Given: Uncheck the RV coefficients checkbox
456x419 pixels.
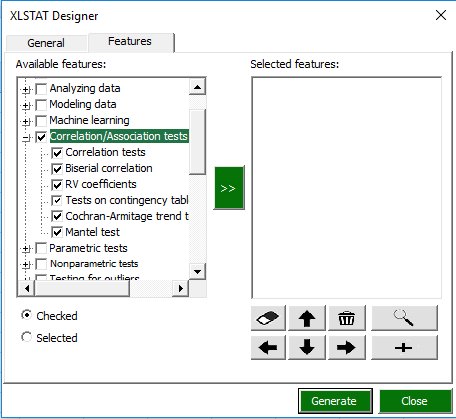Looking at the screenshot, I should tap(57, 185).
